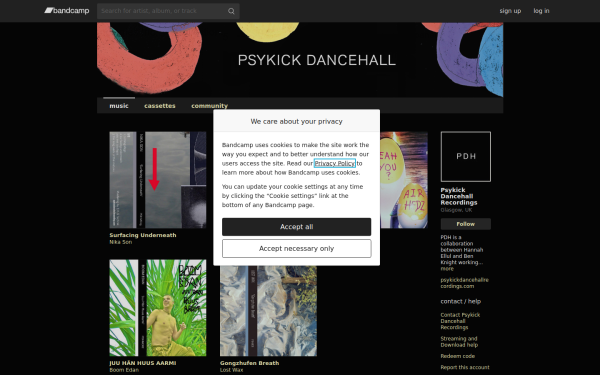Screen dimensions: 600x375
Task: Click the Surfacing Underneath album title
Action: [x=143, y=235]
